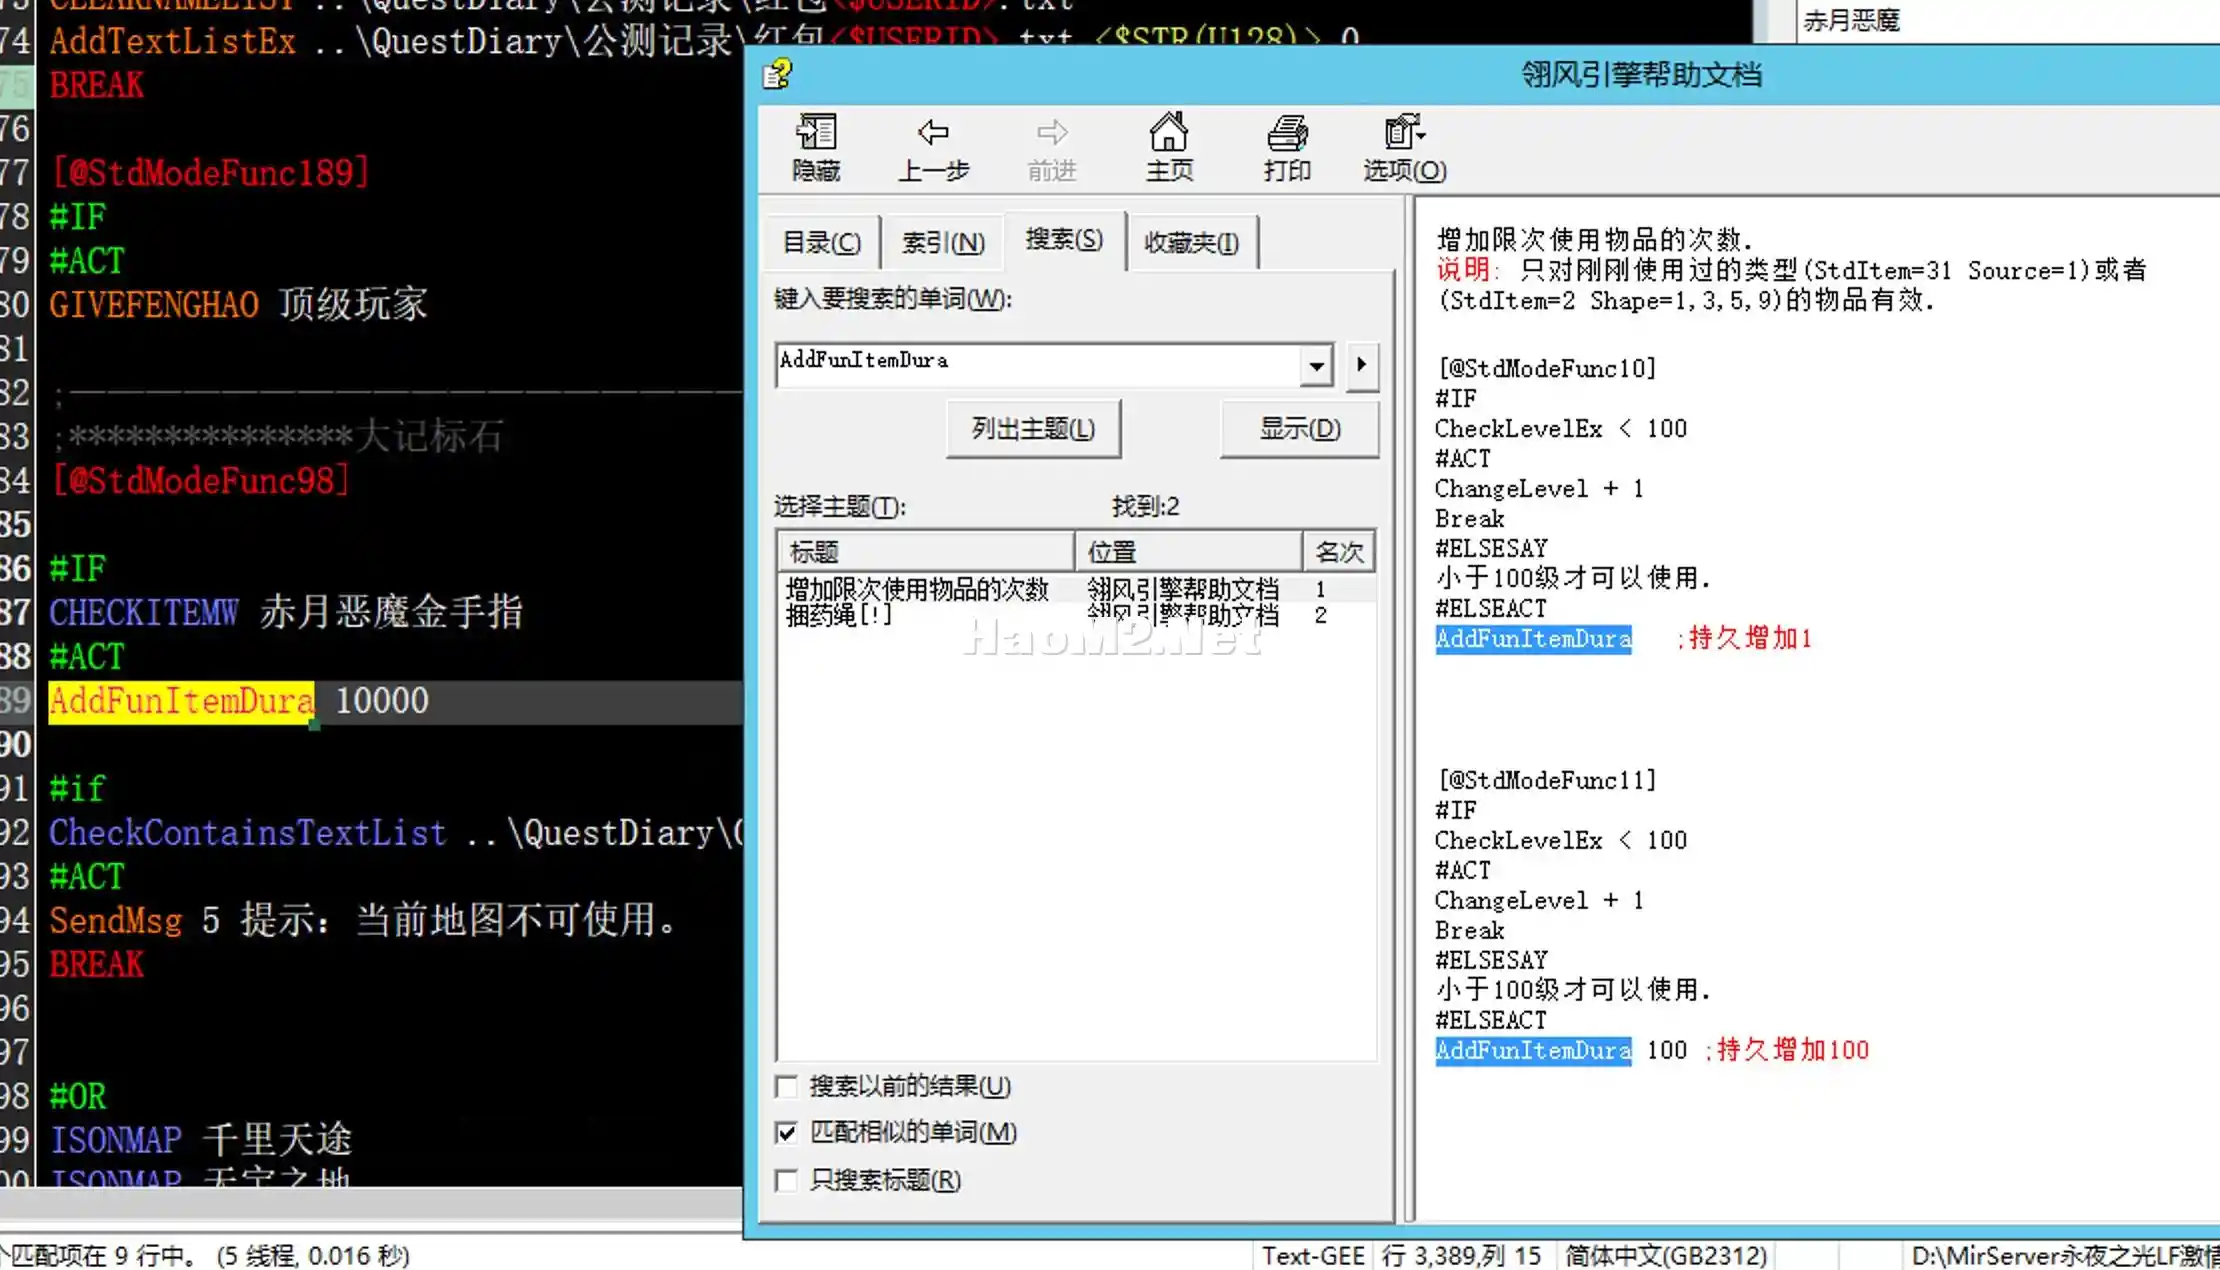The width and height of the screenshot is (2220, 1270).
Task: Click BREAK on editor line 95
Action: [x=97, y=965]
